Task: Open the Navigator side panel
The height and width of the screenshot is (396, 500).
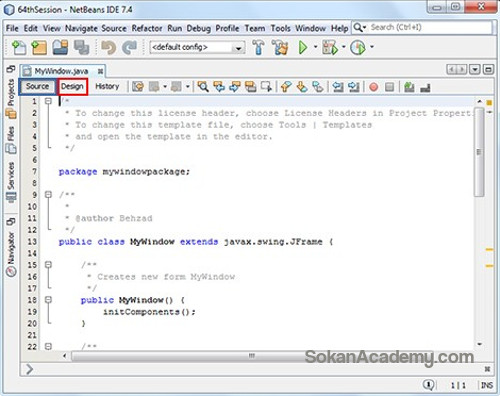Action: [11, 254]
